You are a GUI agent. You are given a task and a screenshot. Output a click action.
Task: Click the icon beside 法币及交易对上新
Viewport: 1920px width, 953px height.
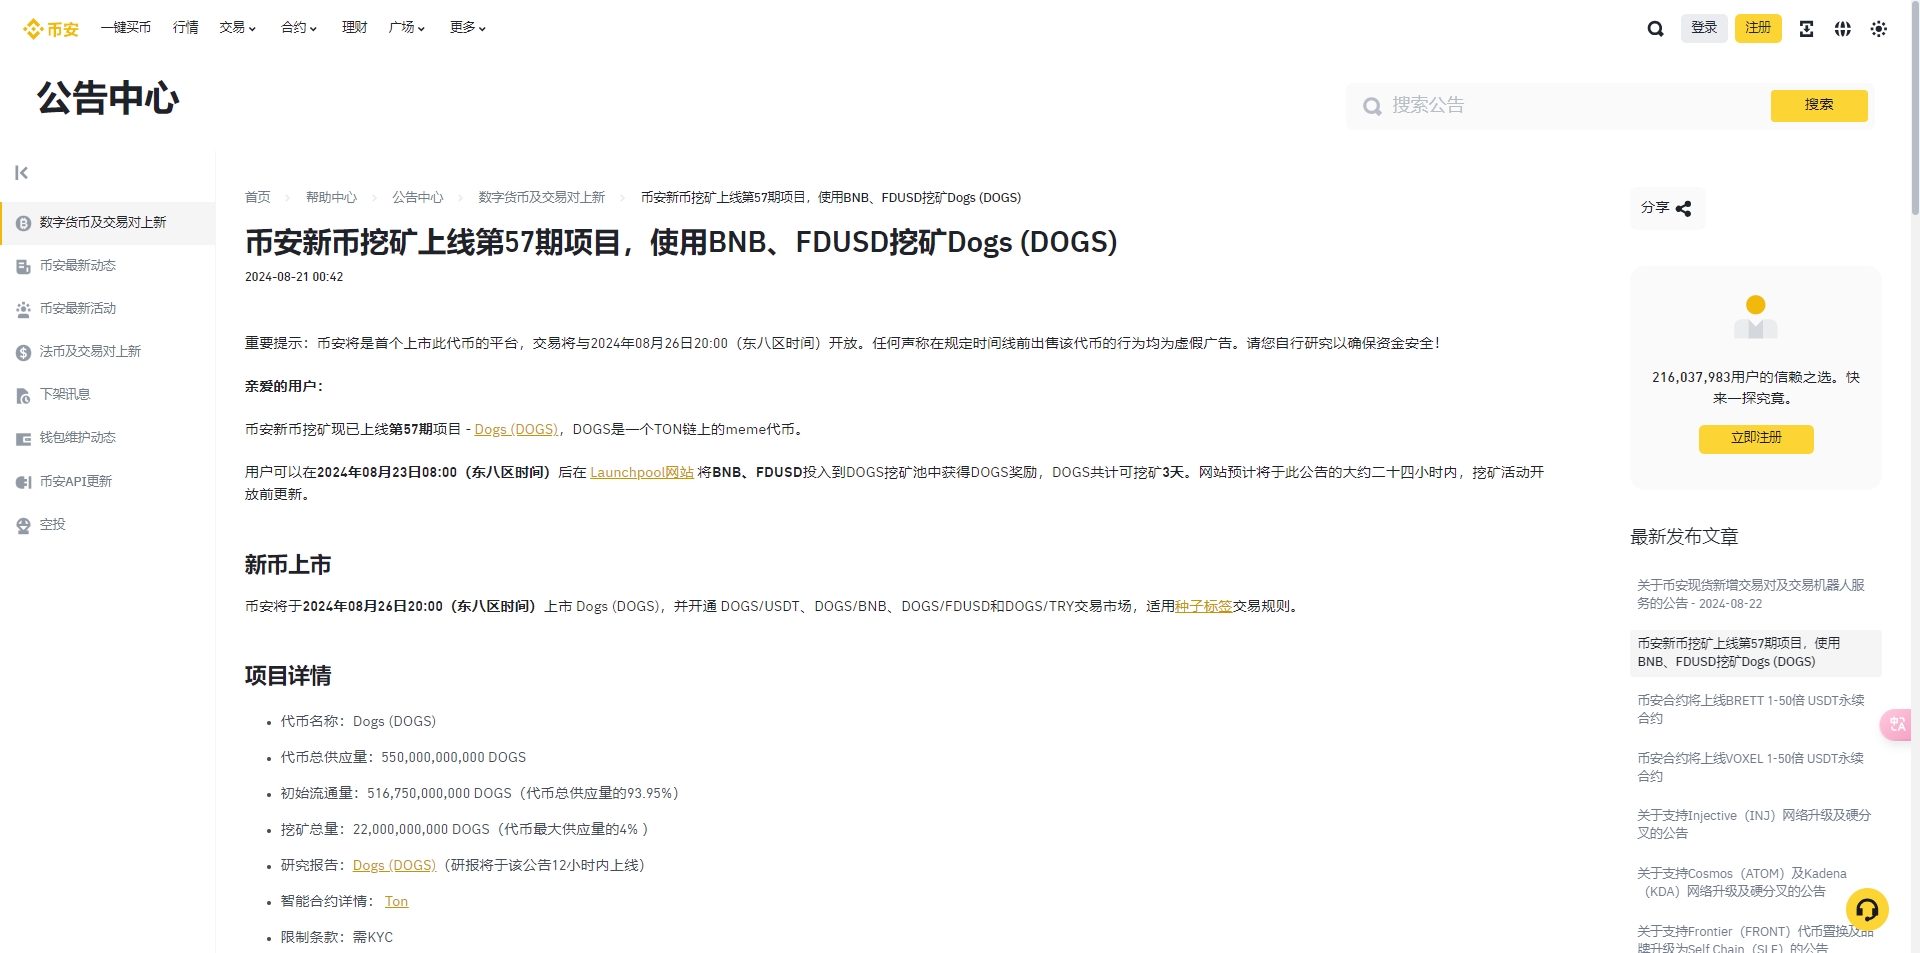pyautogui.click(x=23, y=352)
